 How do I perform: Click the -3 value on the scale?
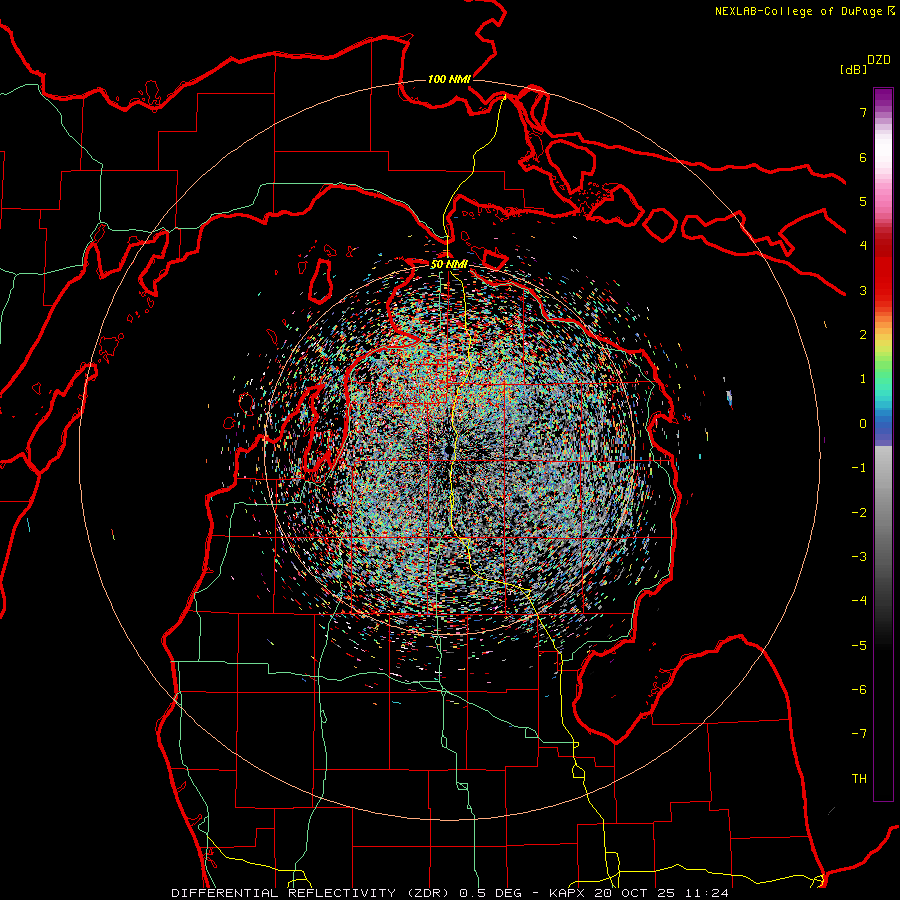click(859, 557)
